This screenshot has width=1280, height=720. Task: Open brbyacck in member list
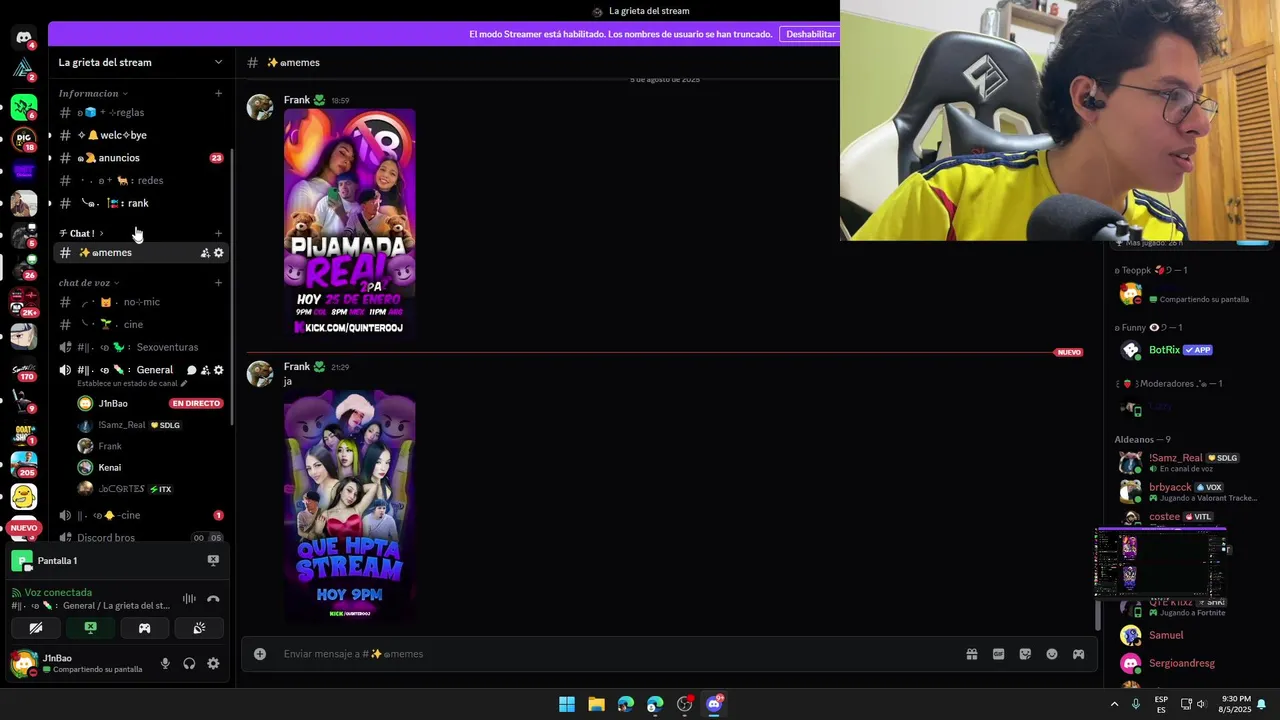(1170, 488)
